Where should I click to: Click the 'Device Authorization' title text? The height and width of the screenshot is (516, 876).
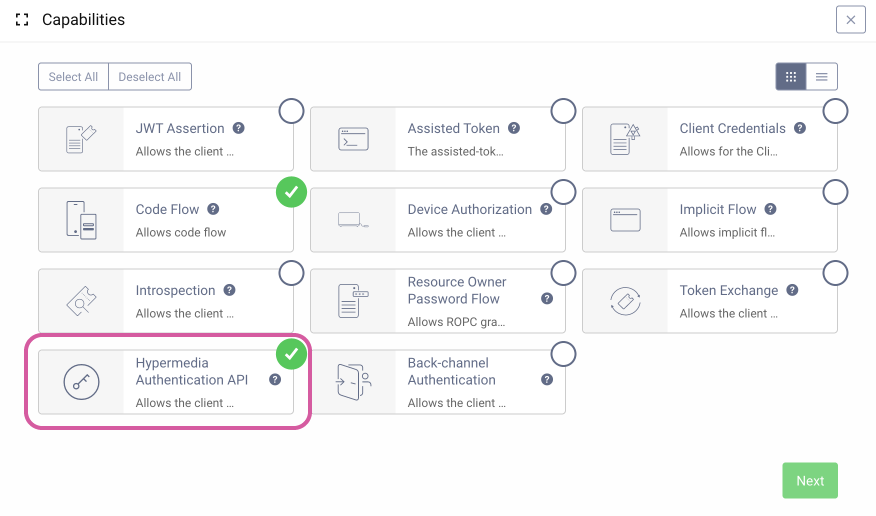click(469, 209)
